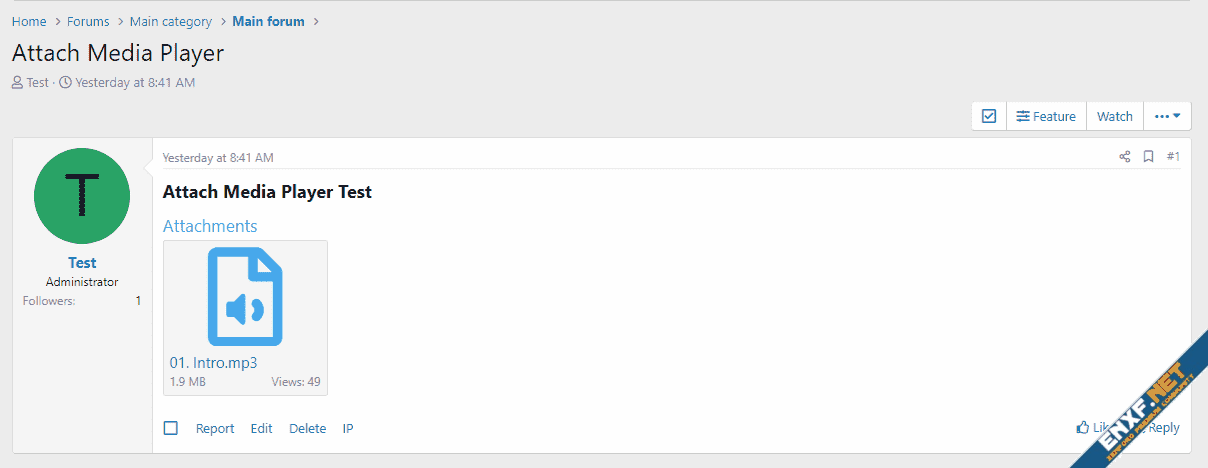1208x468 pixels.
Task: Edit the post
Action: [x=261, y=428]
